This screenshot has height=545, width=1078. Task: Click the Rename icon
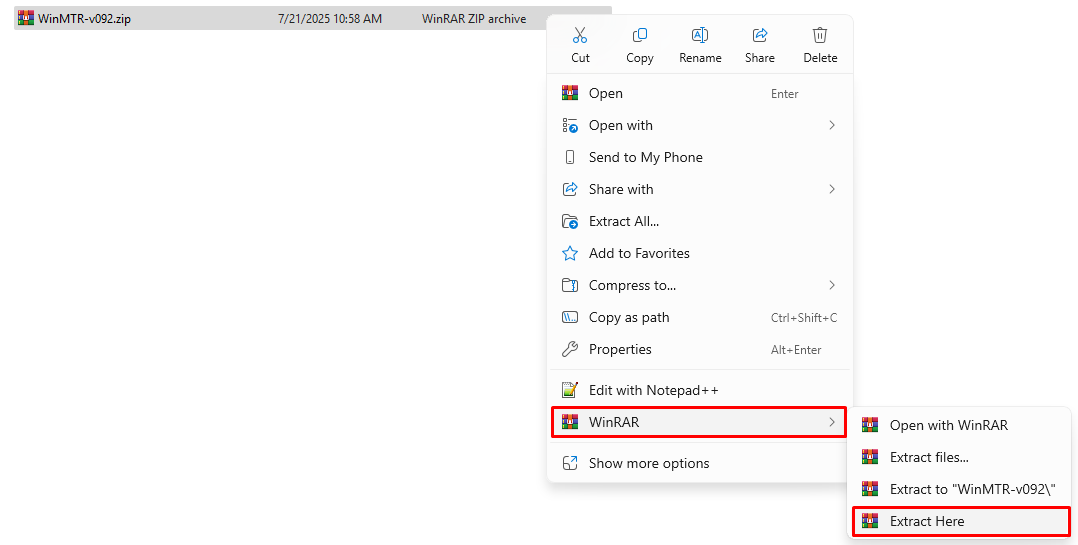(x=700, y=36)
